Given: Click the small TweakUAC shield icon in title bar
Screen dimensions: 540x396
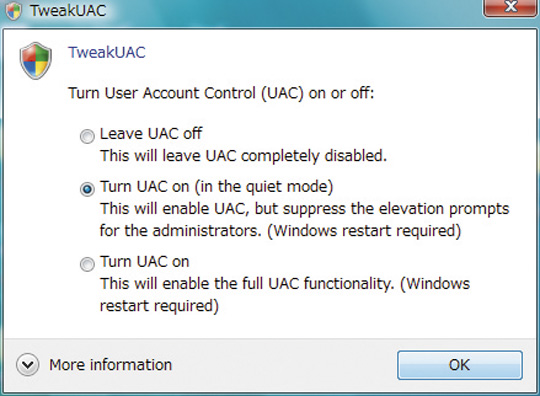Looking at the screenshot, I should tap(14, 10).
